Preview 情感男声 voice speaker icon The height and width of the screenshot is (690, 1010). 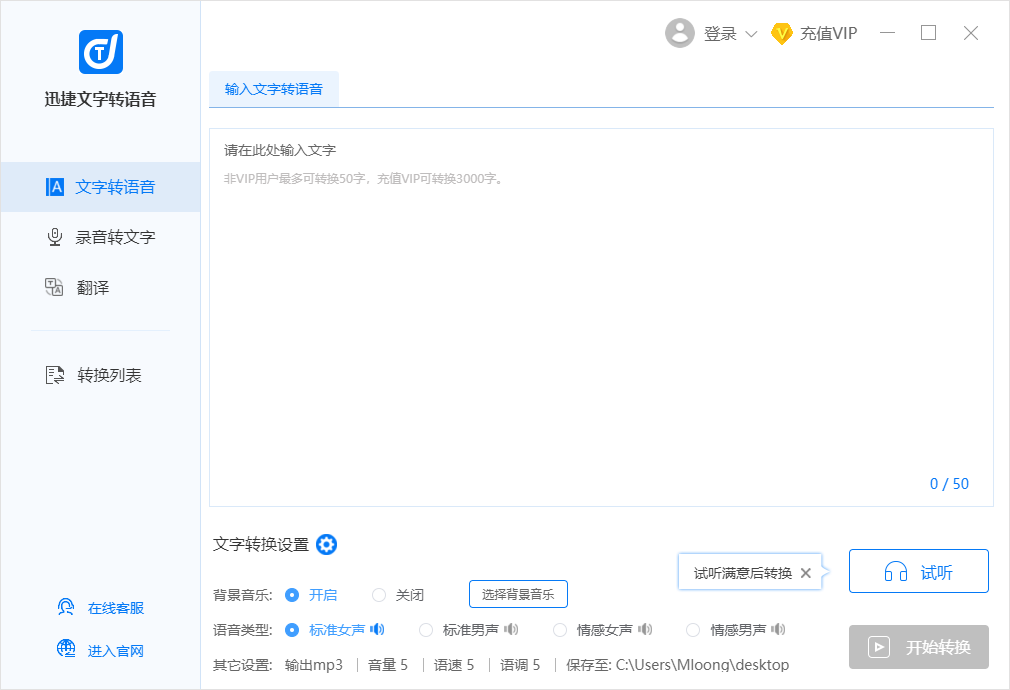point(778,629)
